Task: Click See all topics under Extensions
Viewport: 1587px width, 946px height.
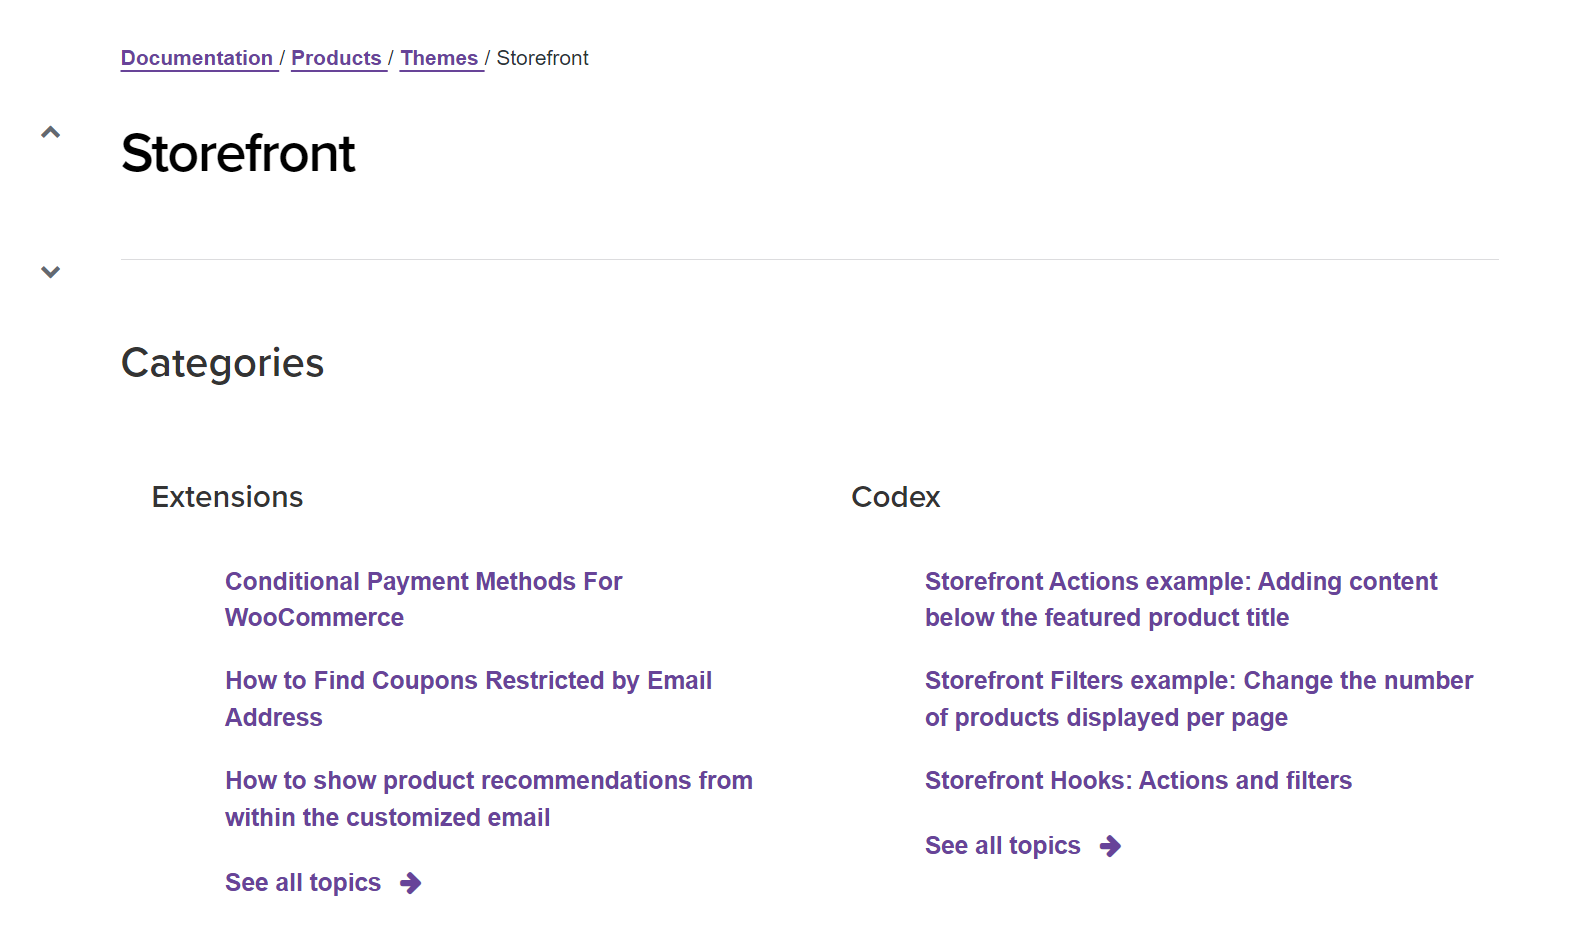Action: pyautogui.click(x=303, y=882)
